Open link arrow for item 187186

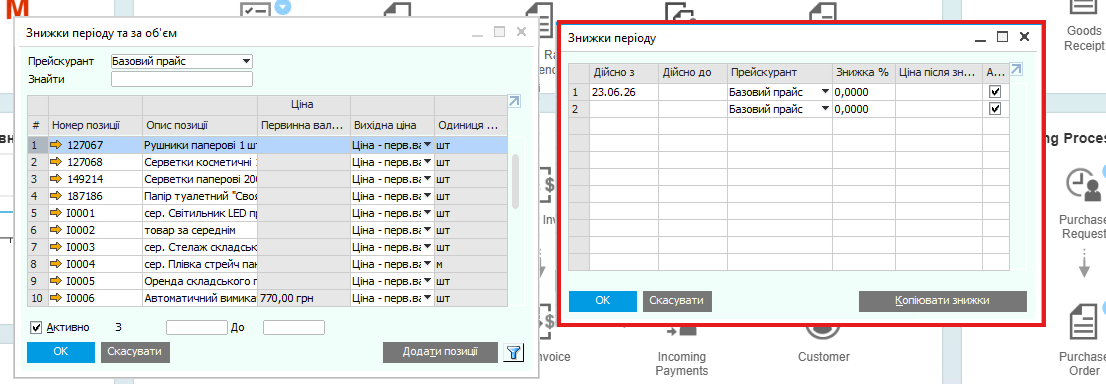tap(57, 196)
